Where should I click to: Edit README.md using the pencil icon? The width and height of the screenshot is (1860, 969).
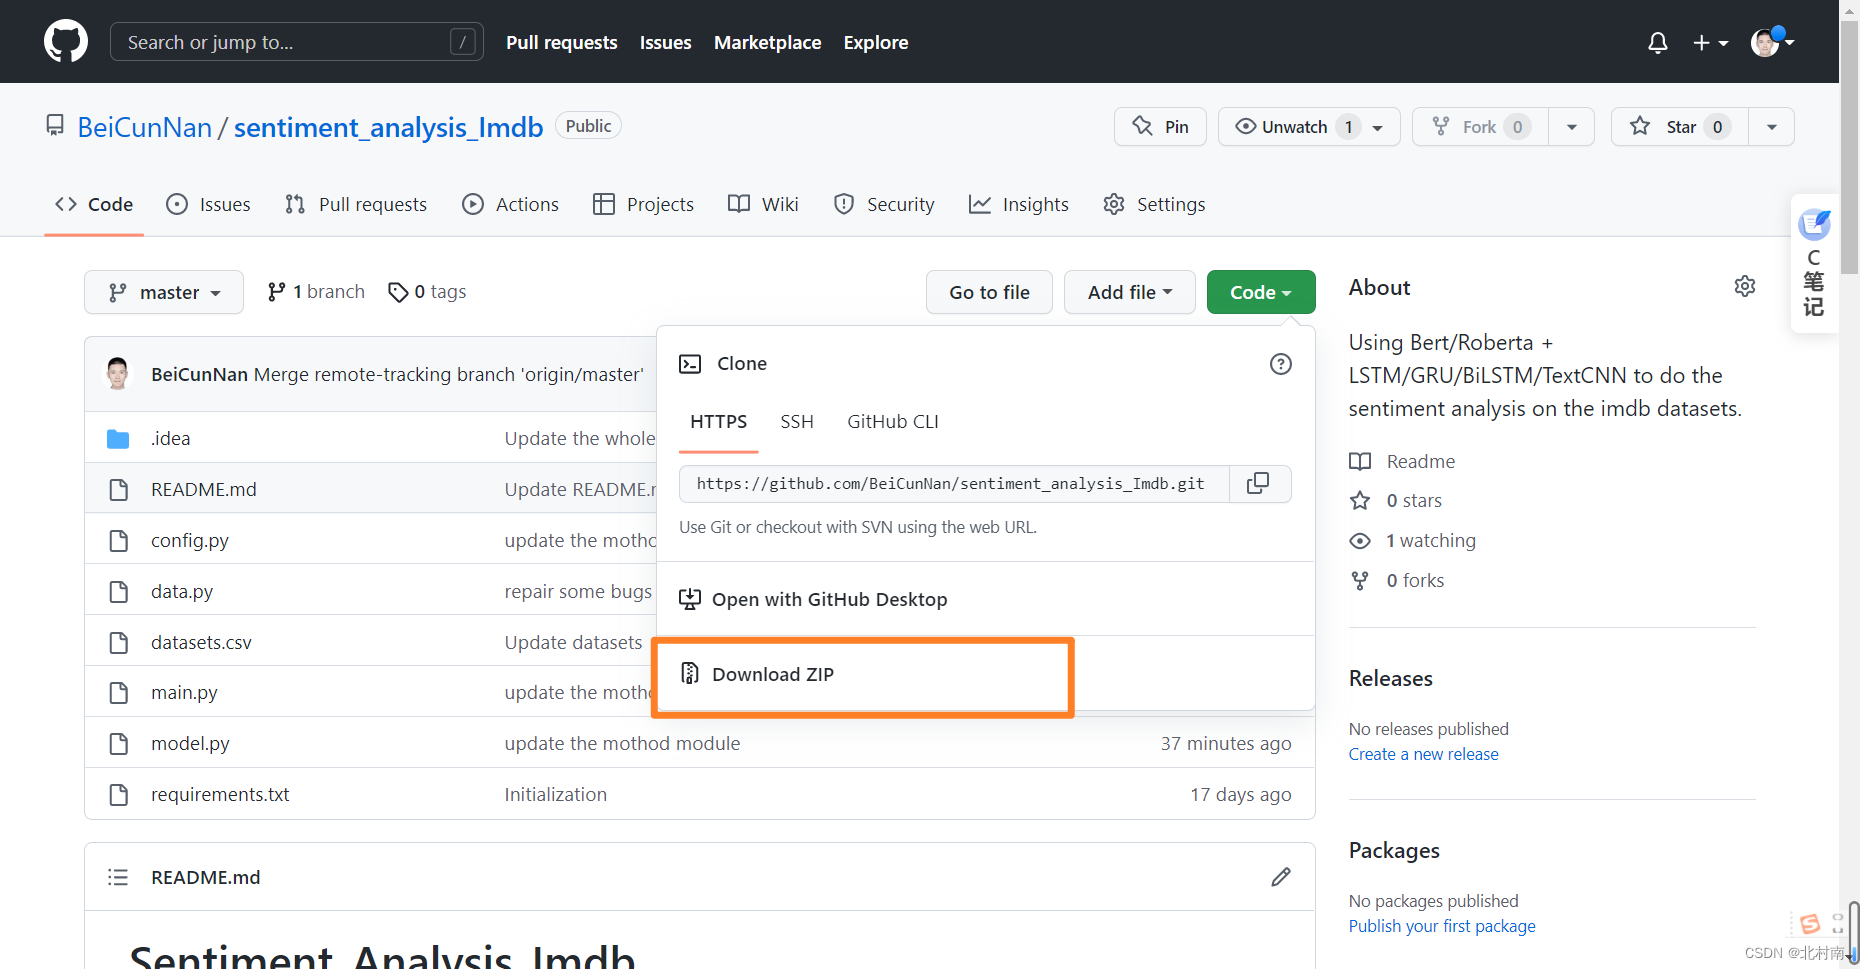[1280, 877]
